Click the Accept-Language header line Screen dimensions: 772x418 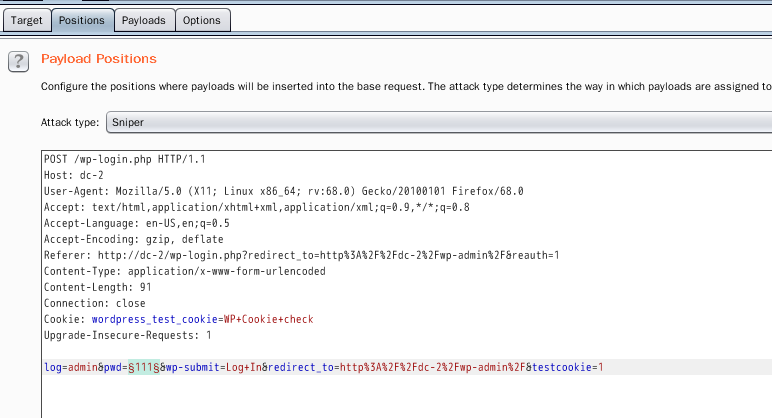pos(137,223)
